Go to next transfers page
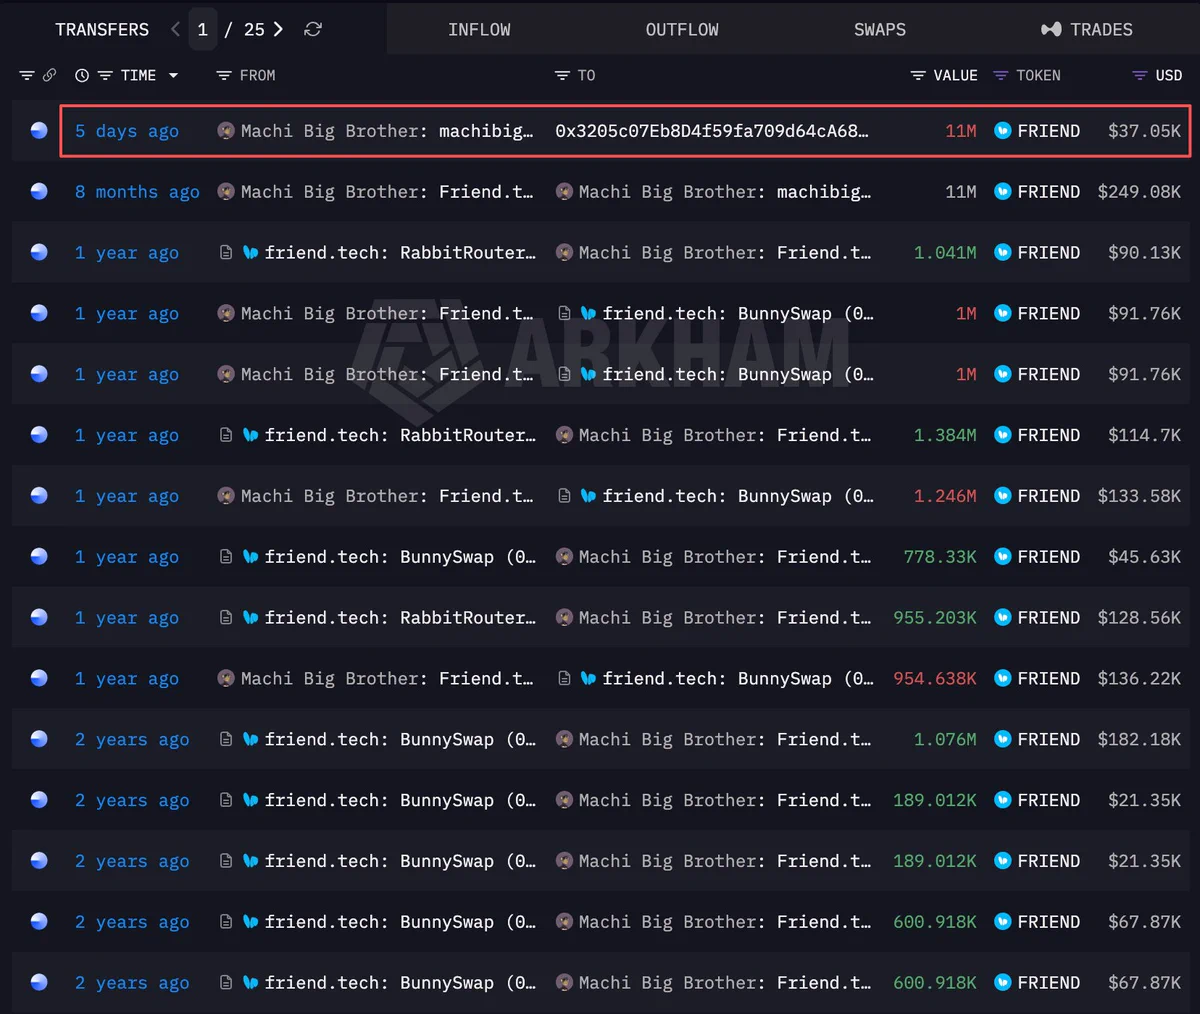Screen dimensions: 1200x1014 click(x=278, y=29)
